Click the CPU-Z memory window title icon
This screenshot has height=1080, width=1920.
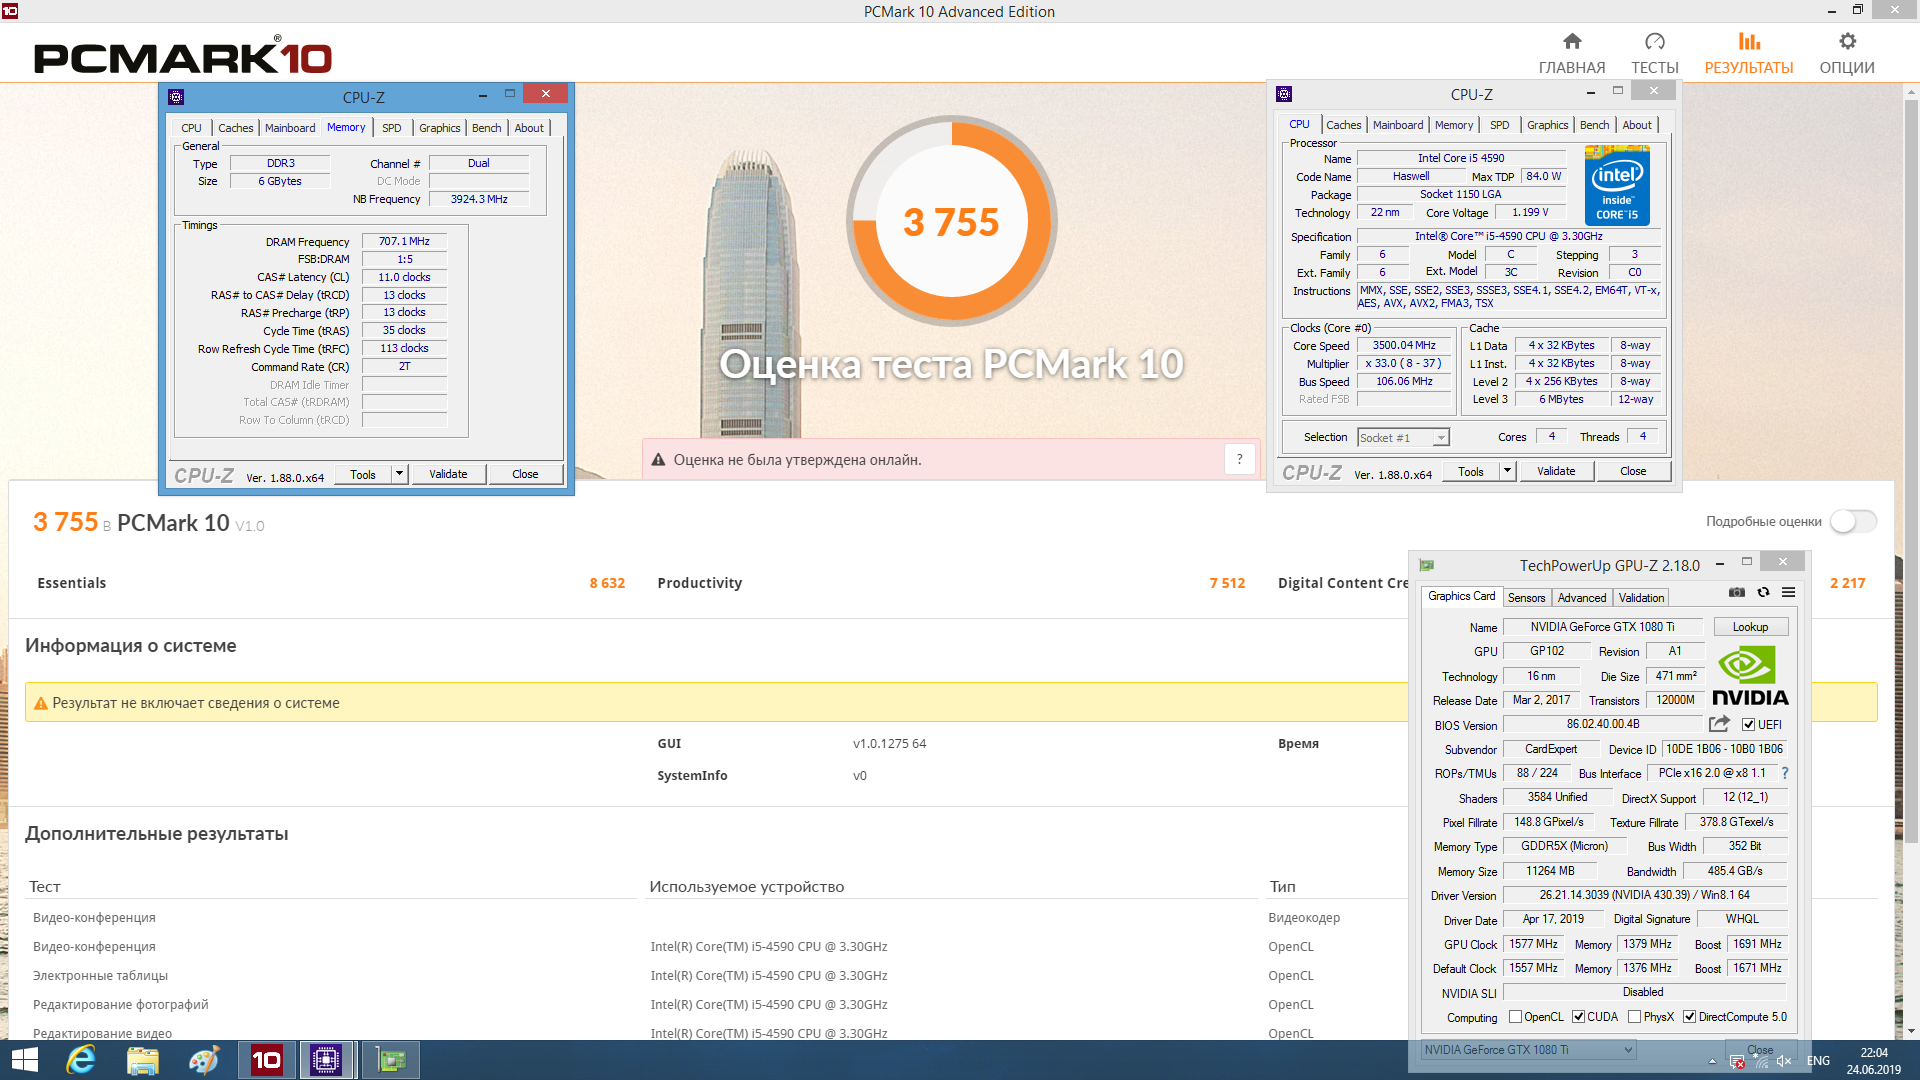tap(176, 97)
